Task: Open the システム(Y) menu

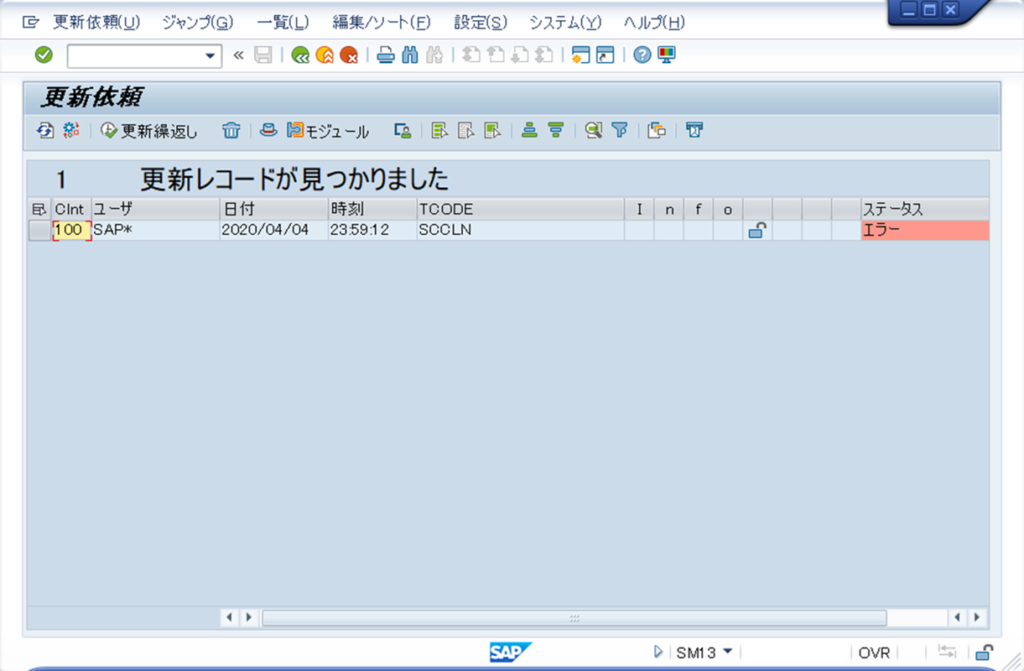Action: [565, 22]
